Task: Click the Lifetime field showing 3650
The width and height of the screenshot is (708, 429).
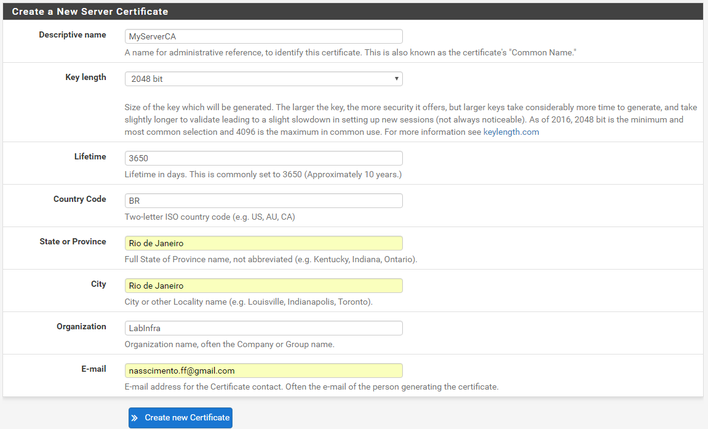Action: click(264, 159)
